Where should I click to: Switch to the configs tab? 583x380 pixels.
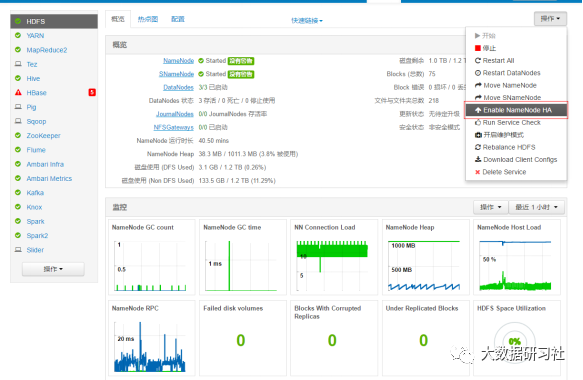click(178, 19)
